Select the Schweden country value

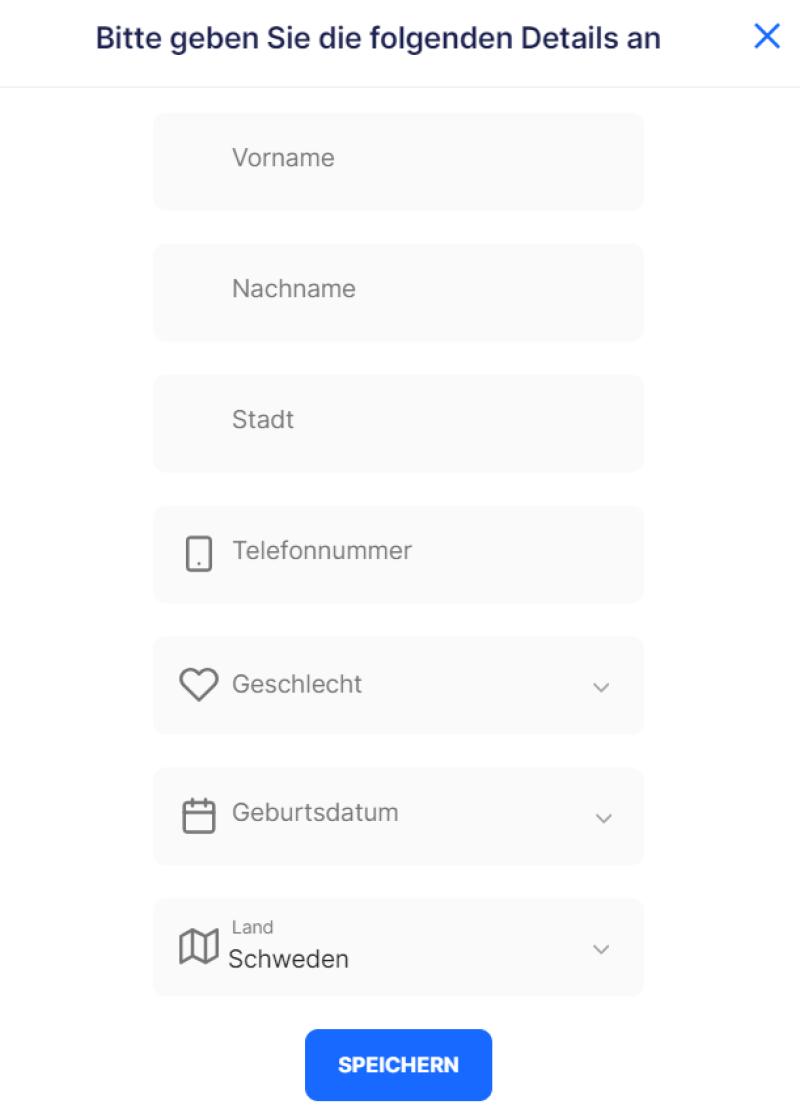pos(290,959)
